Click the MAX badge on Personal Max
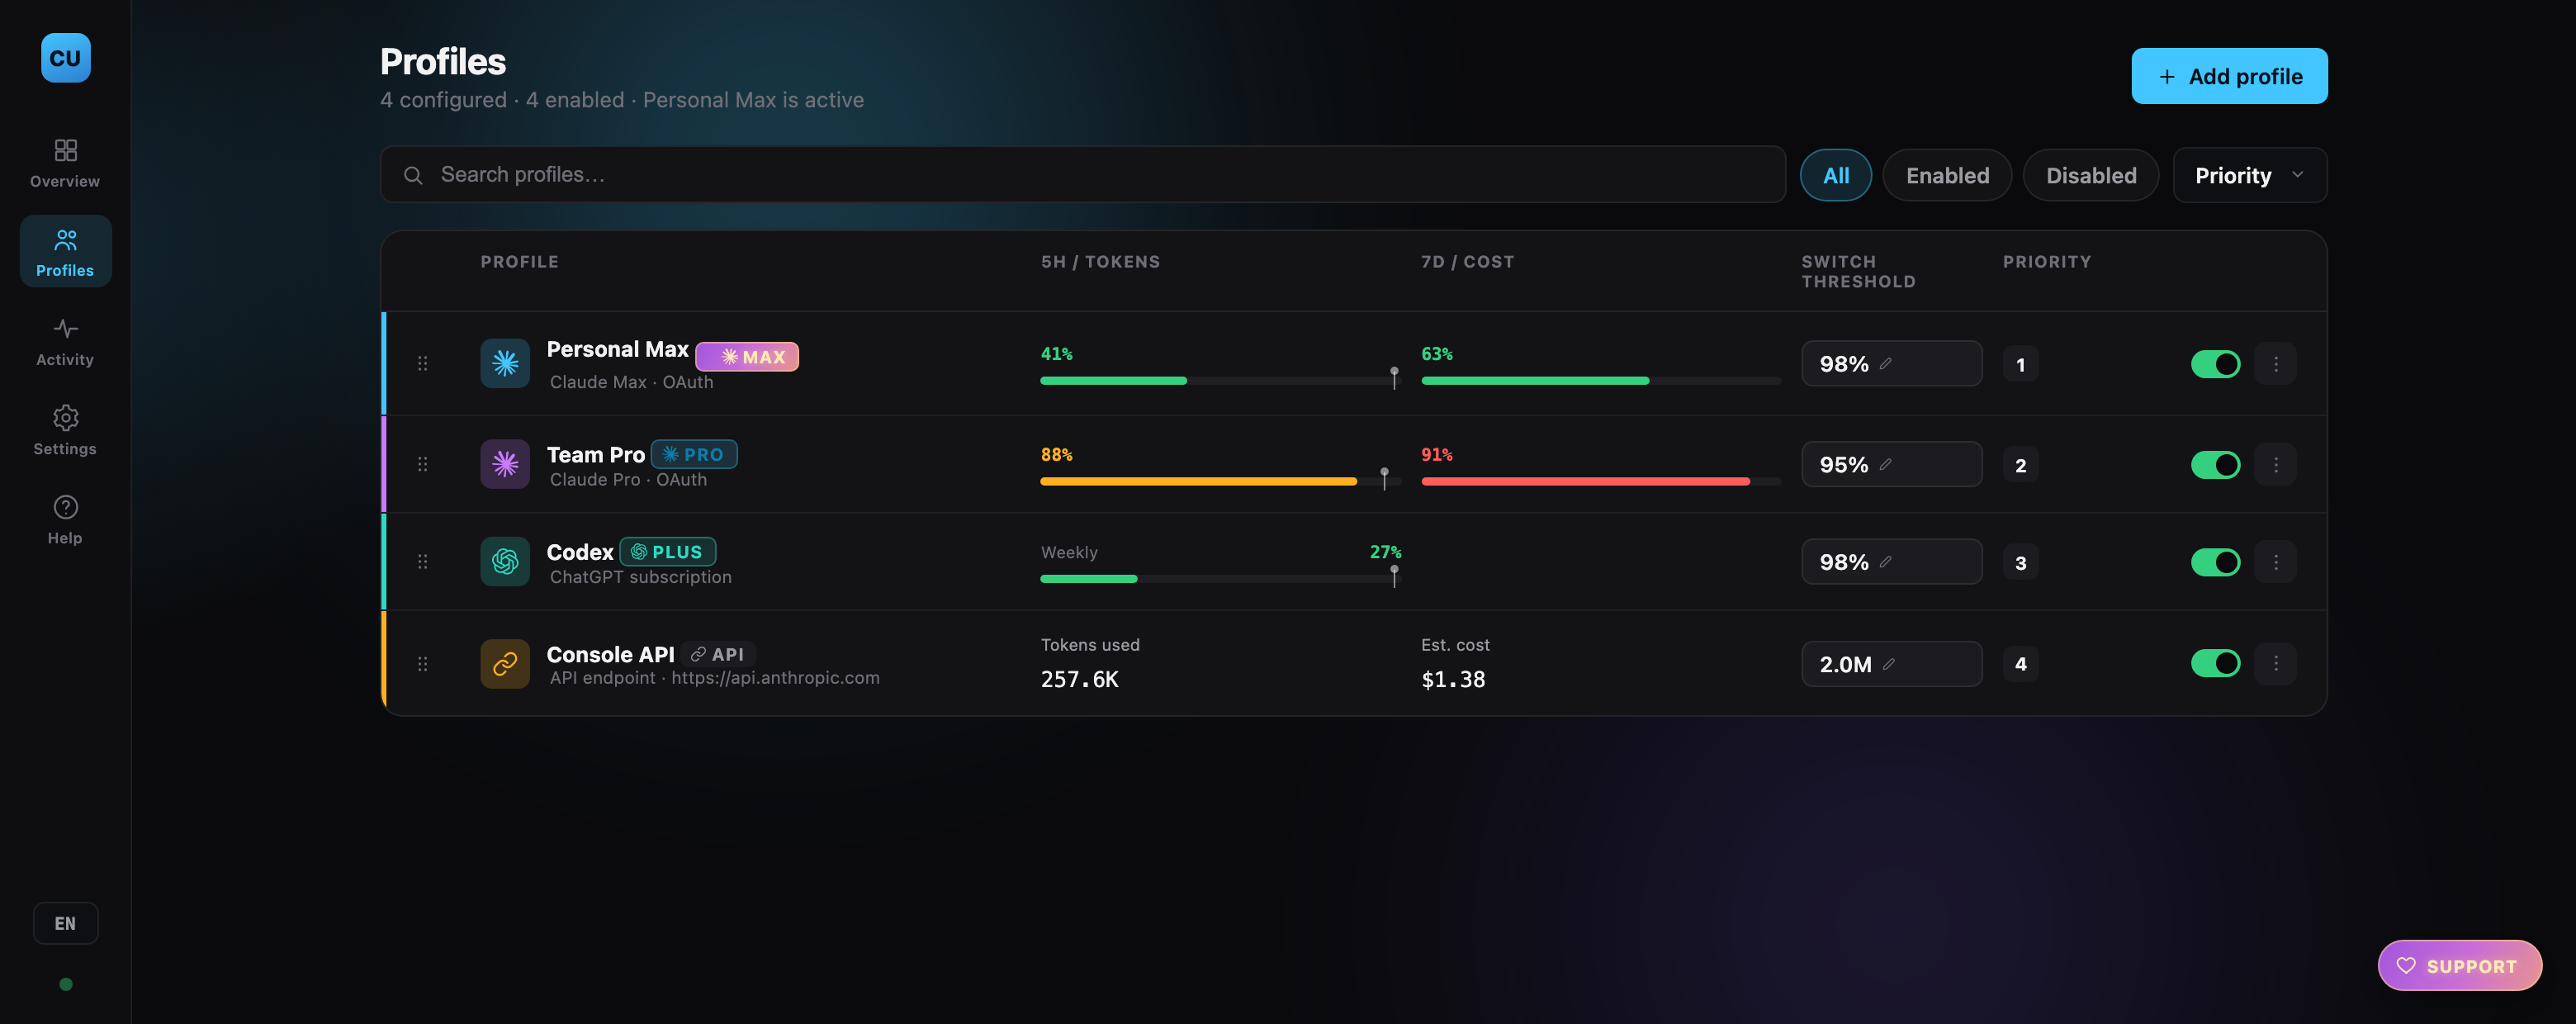The image size is (2576, 1024). 747,356
